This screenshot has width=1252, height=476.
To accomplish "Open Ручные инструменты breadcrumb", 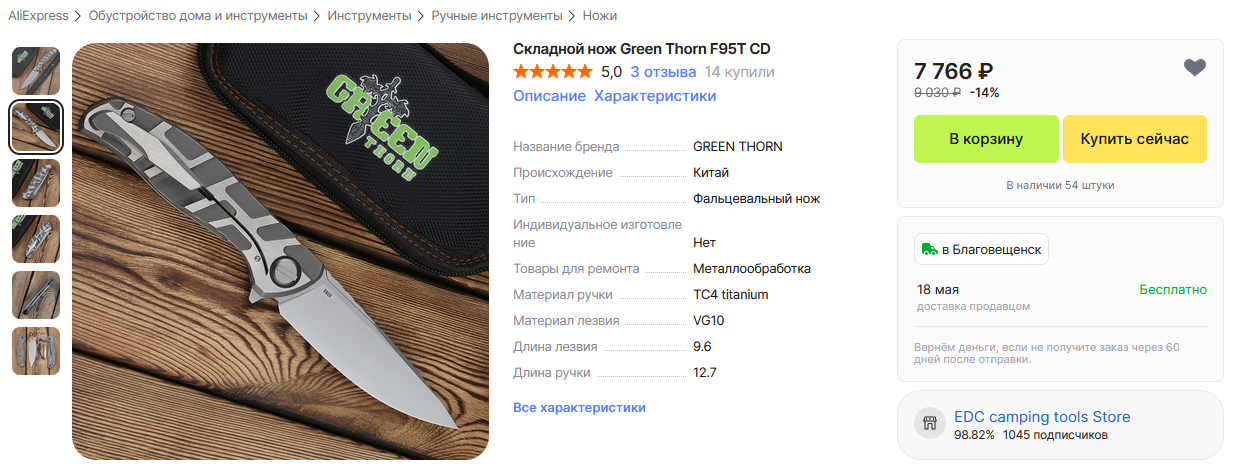I will click(497, 16).
